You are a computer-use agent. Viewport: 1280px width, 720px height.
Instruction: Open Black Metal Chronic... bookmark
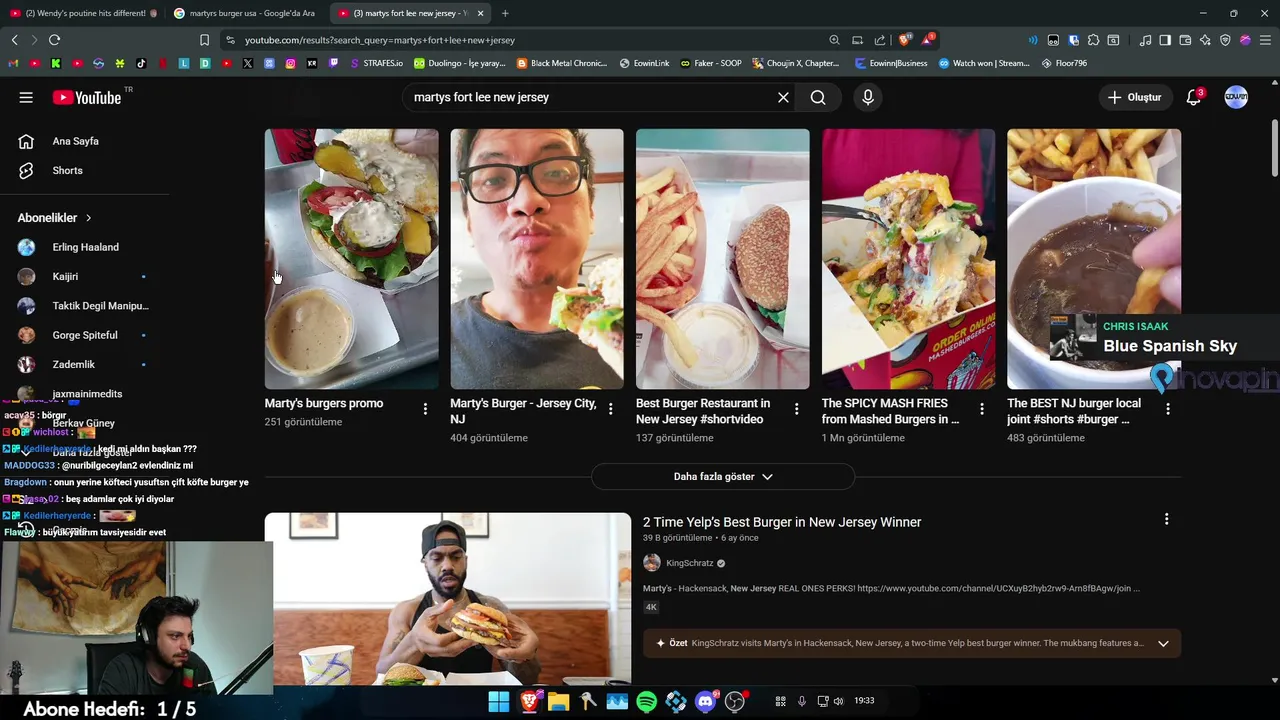click(x=562, y=63)
